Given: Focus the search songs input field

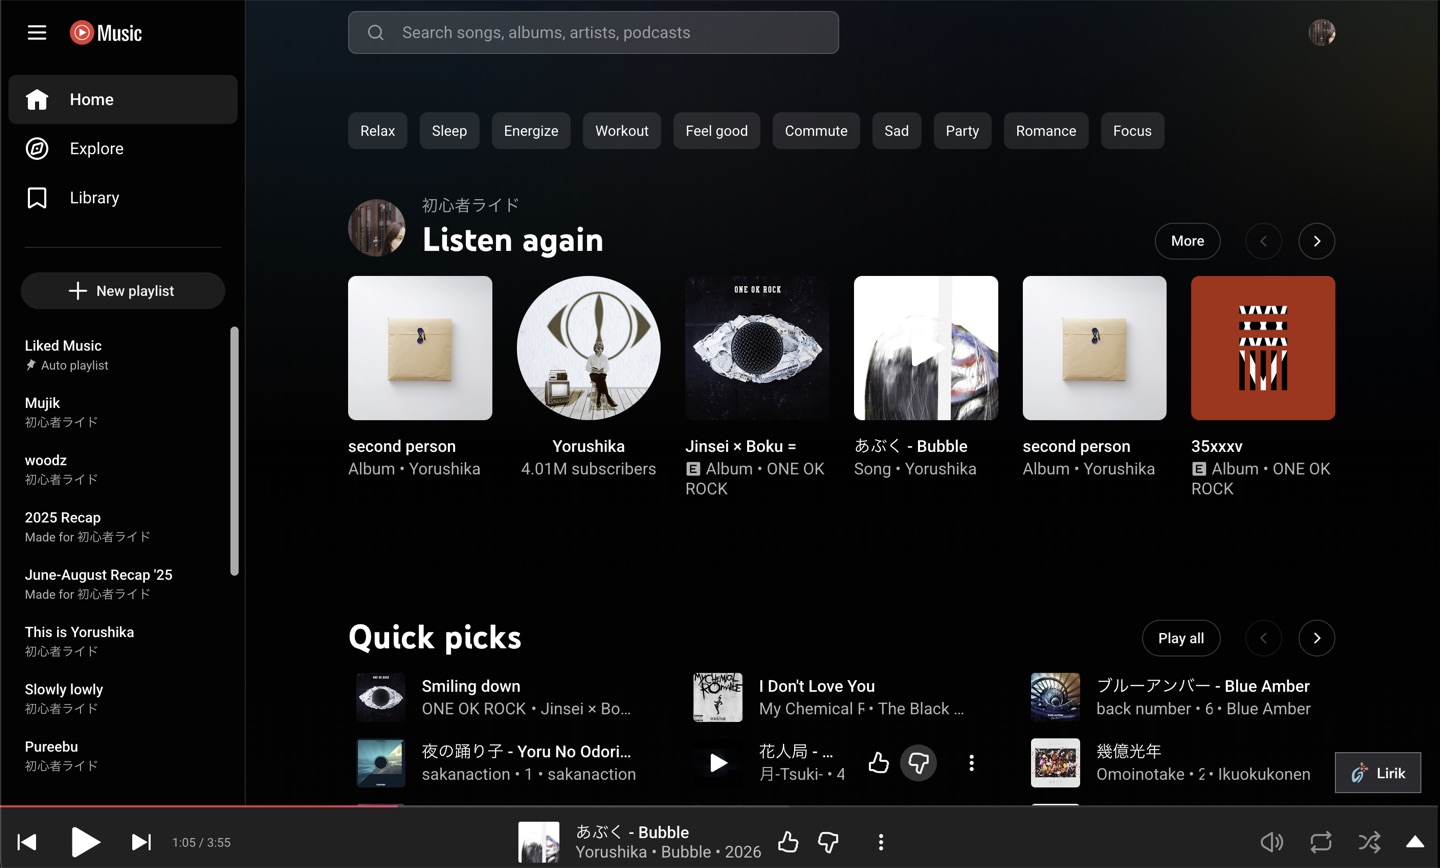Looking at the screenshot, I should click(593, 32).
